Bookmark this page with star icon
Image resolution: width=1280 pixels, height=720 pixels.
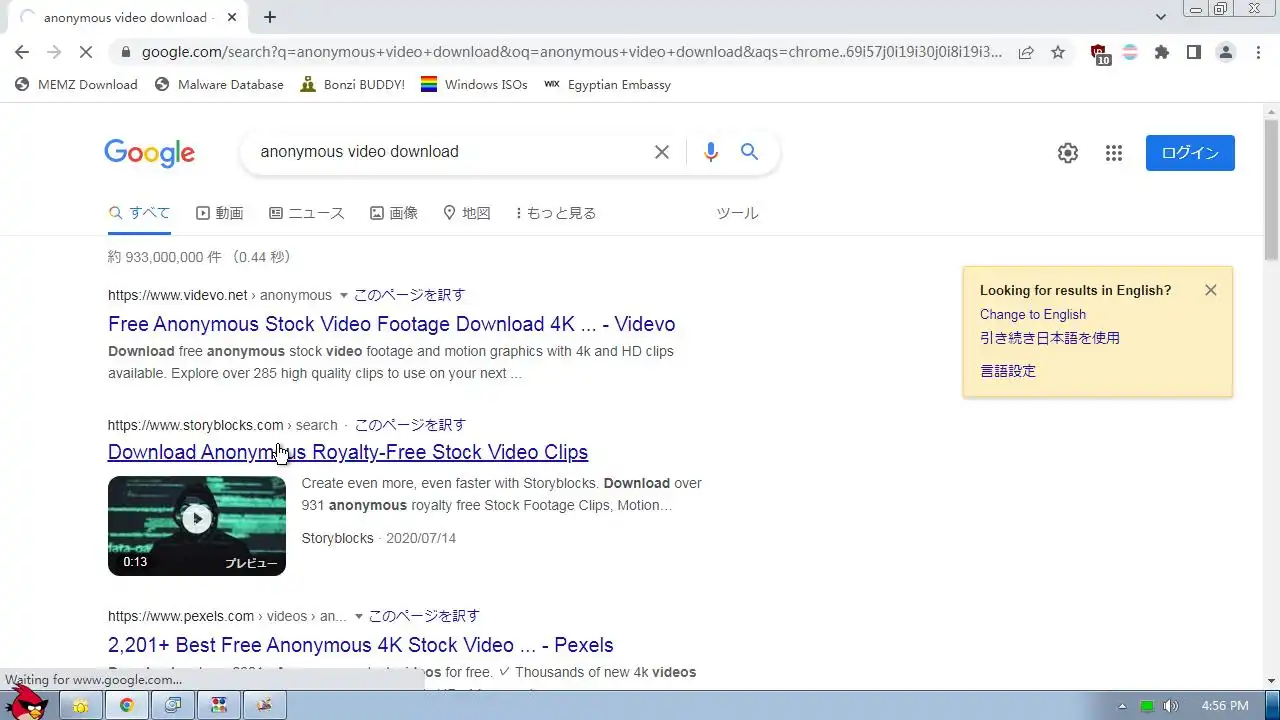coord(1058,53)
